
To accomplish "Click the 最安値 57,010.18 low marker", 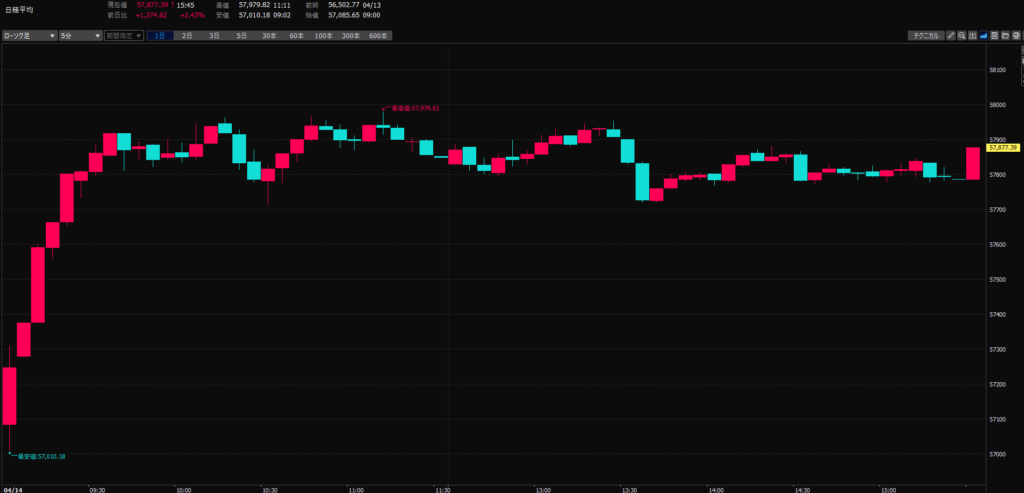I will (40, 456).
